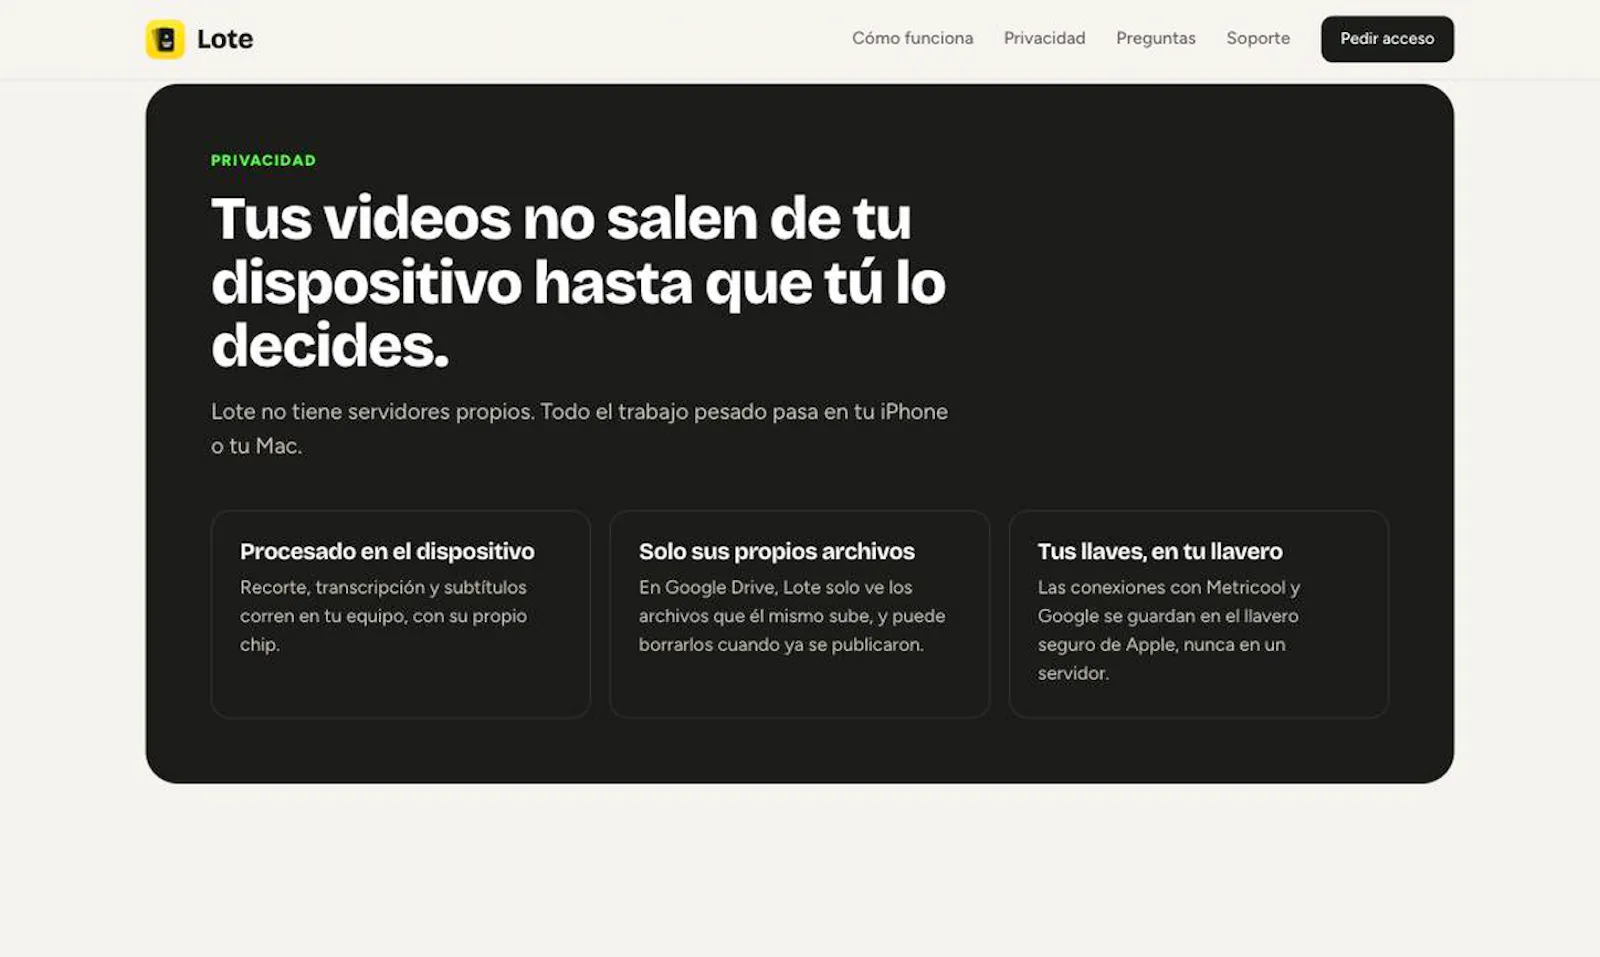Click the text En Google Drive, Lote solo ve
This screenshot has width=1600, height=957.
(x=792, y=616)
